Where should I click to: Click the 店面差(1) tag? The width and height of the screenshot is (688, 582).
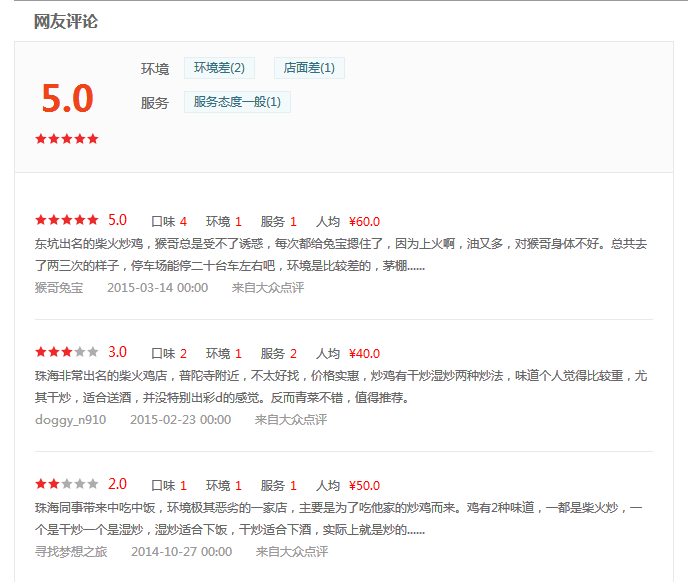coord(309,68)
